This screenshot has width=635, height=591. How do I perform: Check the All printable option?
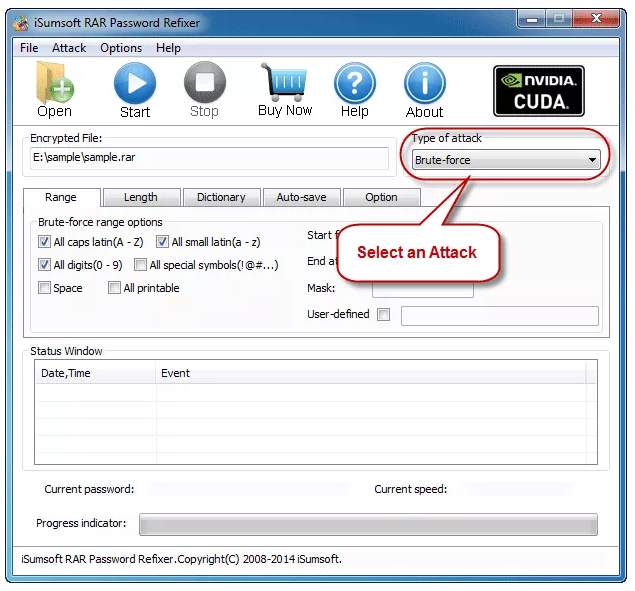(x=114, y=288)
